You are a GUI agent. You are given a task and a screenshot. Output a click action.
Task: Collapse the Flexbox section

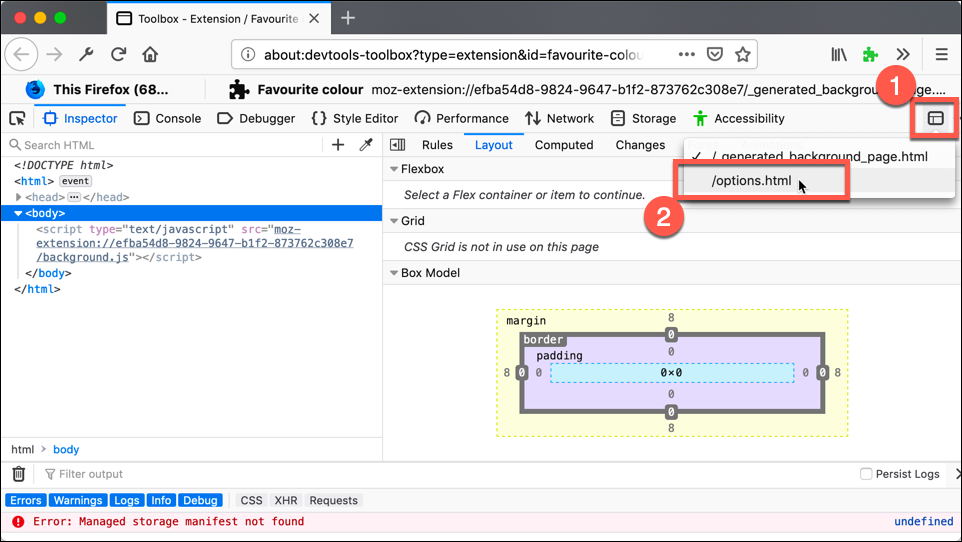pyautogui.click(x=394, y=169)
